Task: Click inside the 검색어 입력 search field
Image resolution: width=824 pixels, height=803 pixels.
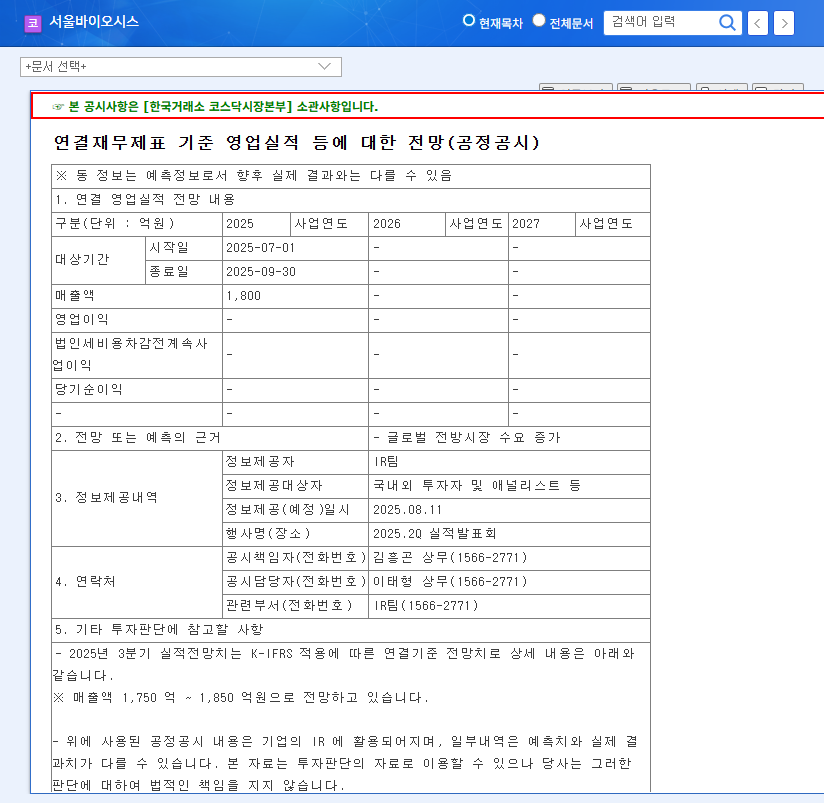Action: click(660, 23)
